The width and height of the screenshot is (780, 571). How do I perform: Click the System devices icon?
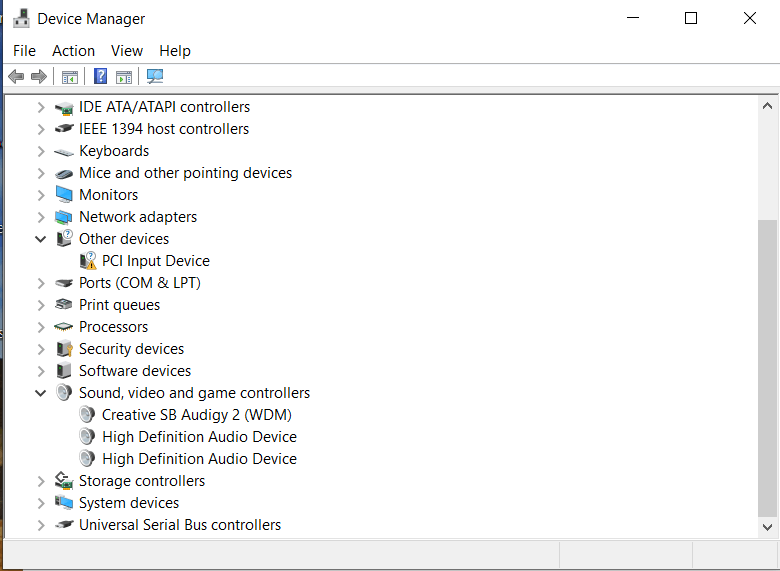pos(64,502)
